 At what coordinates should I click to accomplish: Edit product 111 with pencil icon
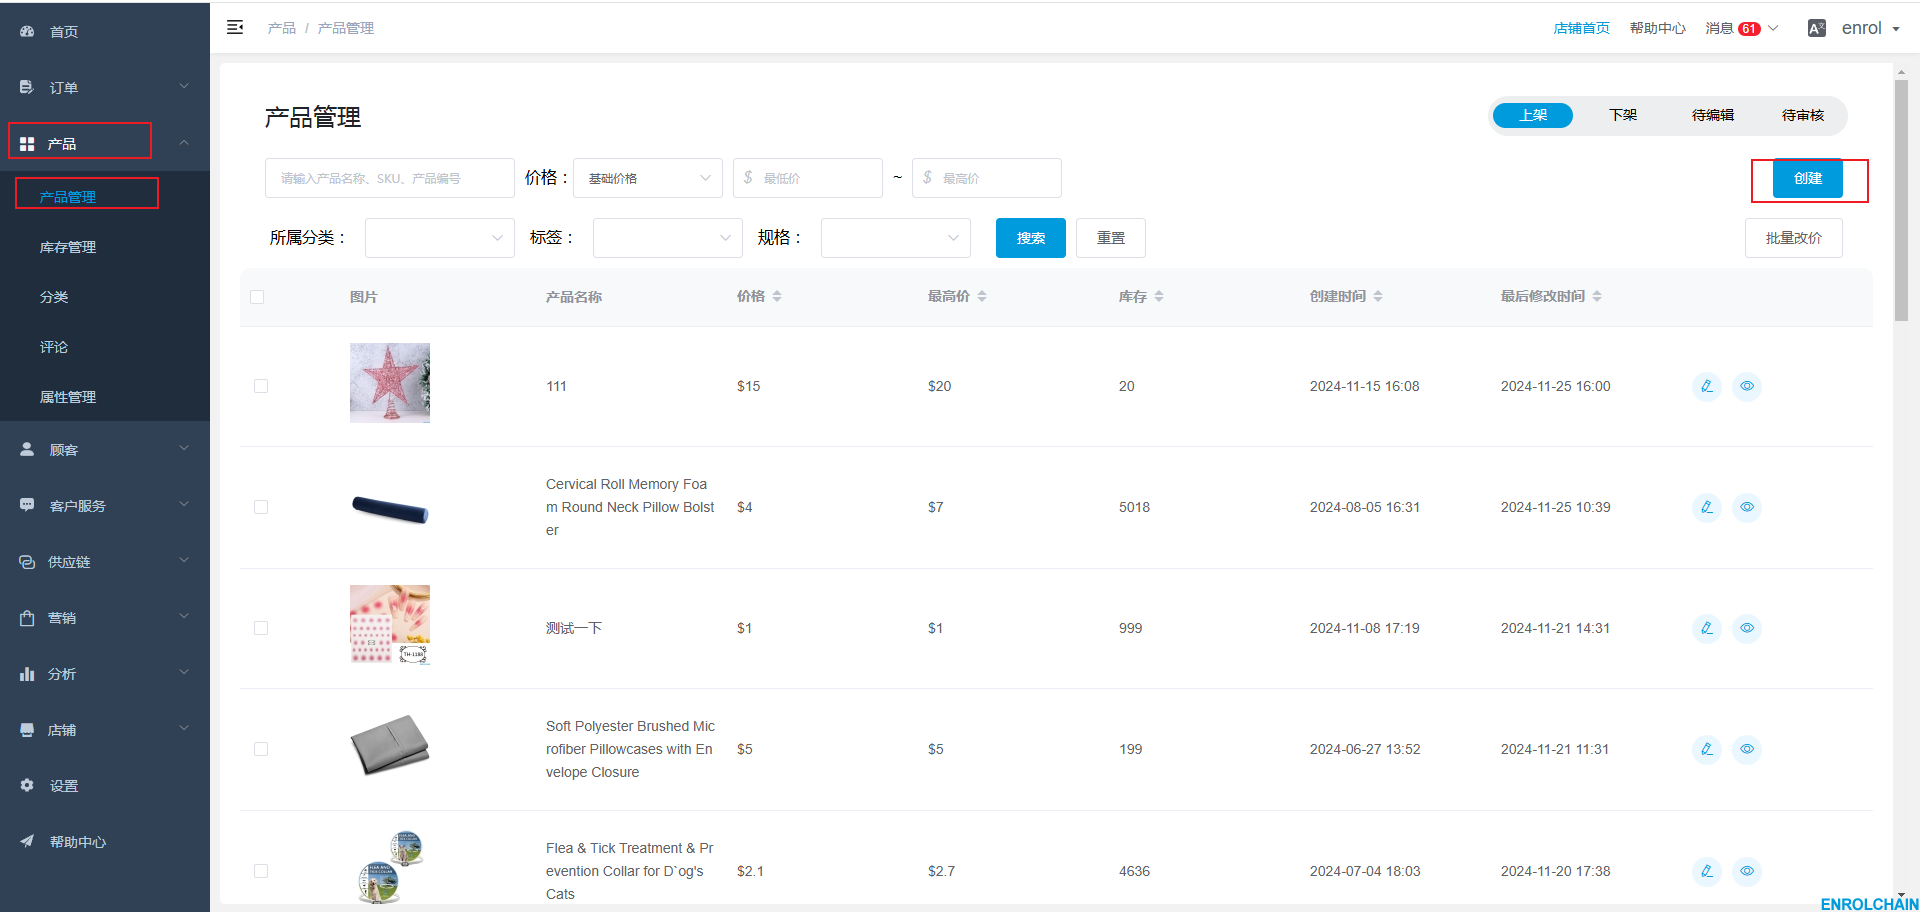tap(1707, 386)
